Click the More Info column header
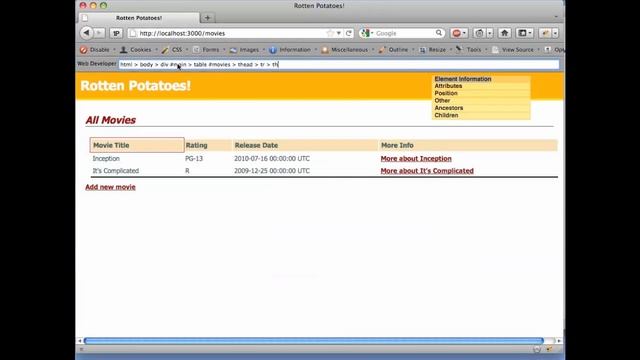The height and width of the screenshot is (360, 640). click(x=468, y=145)
